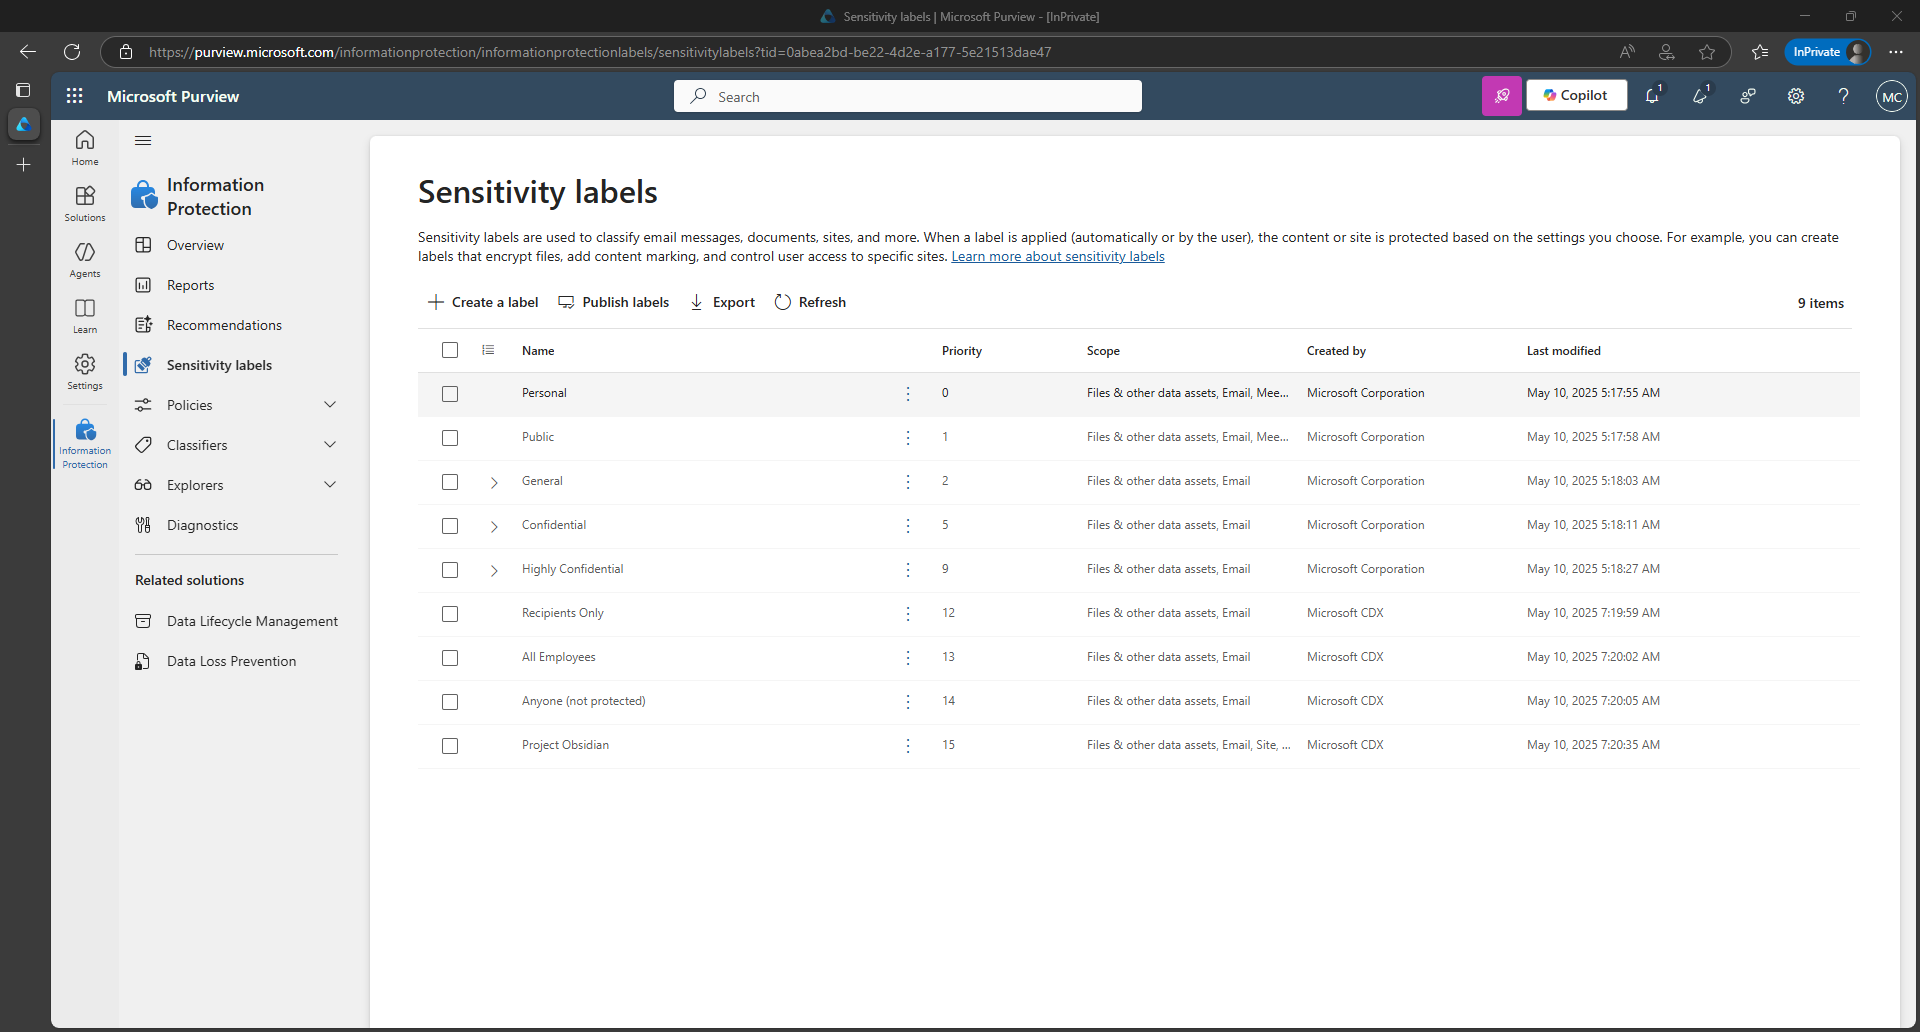Select Information Protection rail icon
1920x1032 pixels.
[x=85, y=443]
